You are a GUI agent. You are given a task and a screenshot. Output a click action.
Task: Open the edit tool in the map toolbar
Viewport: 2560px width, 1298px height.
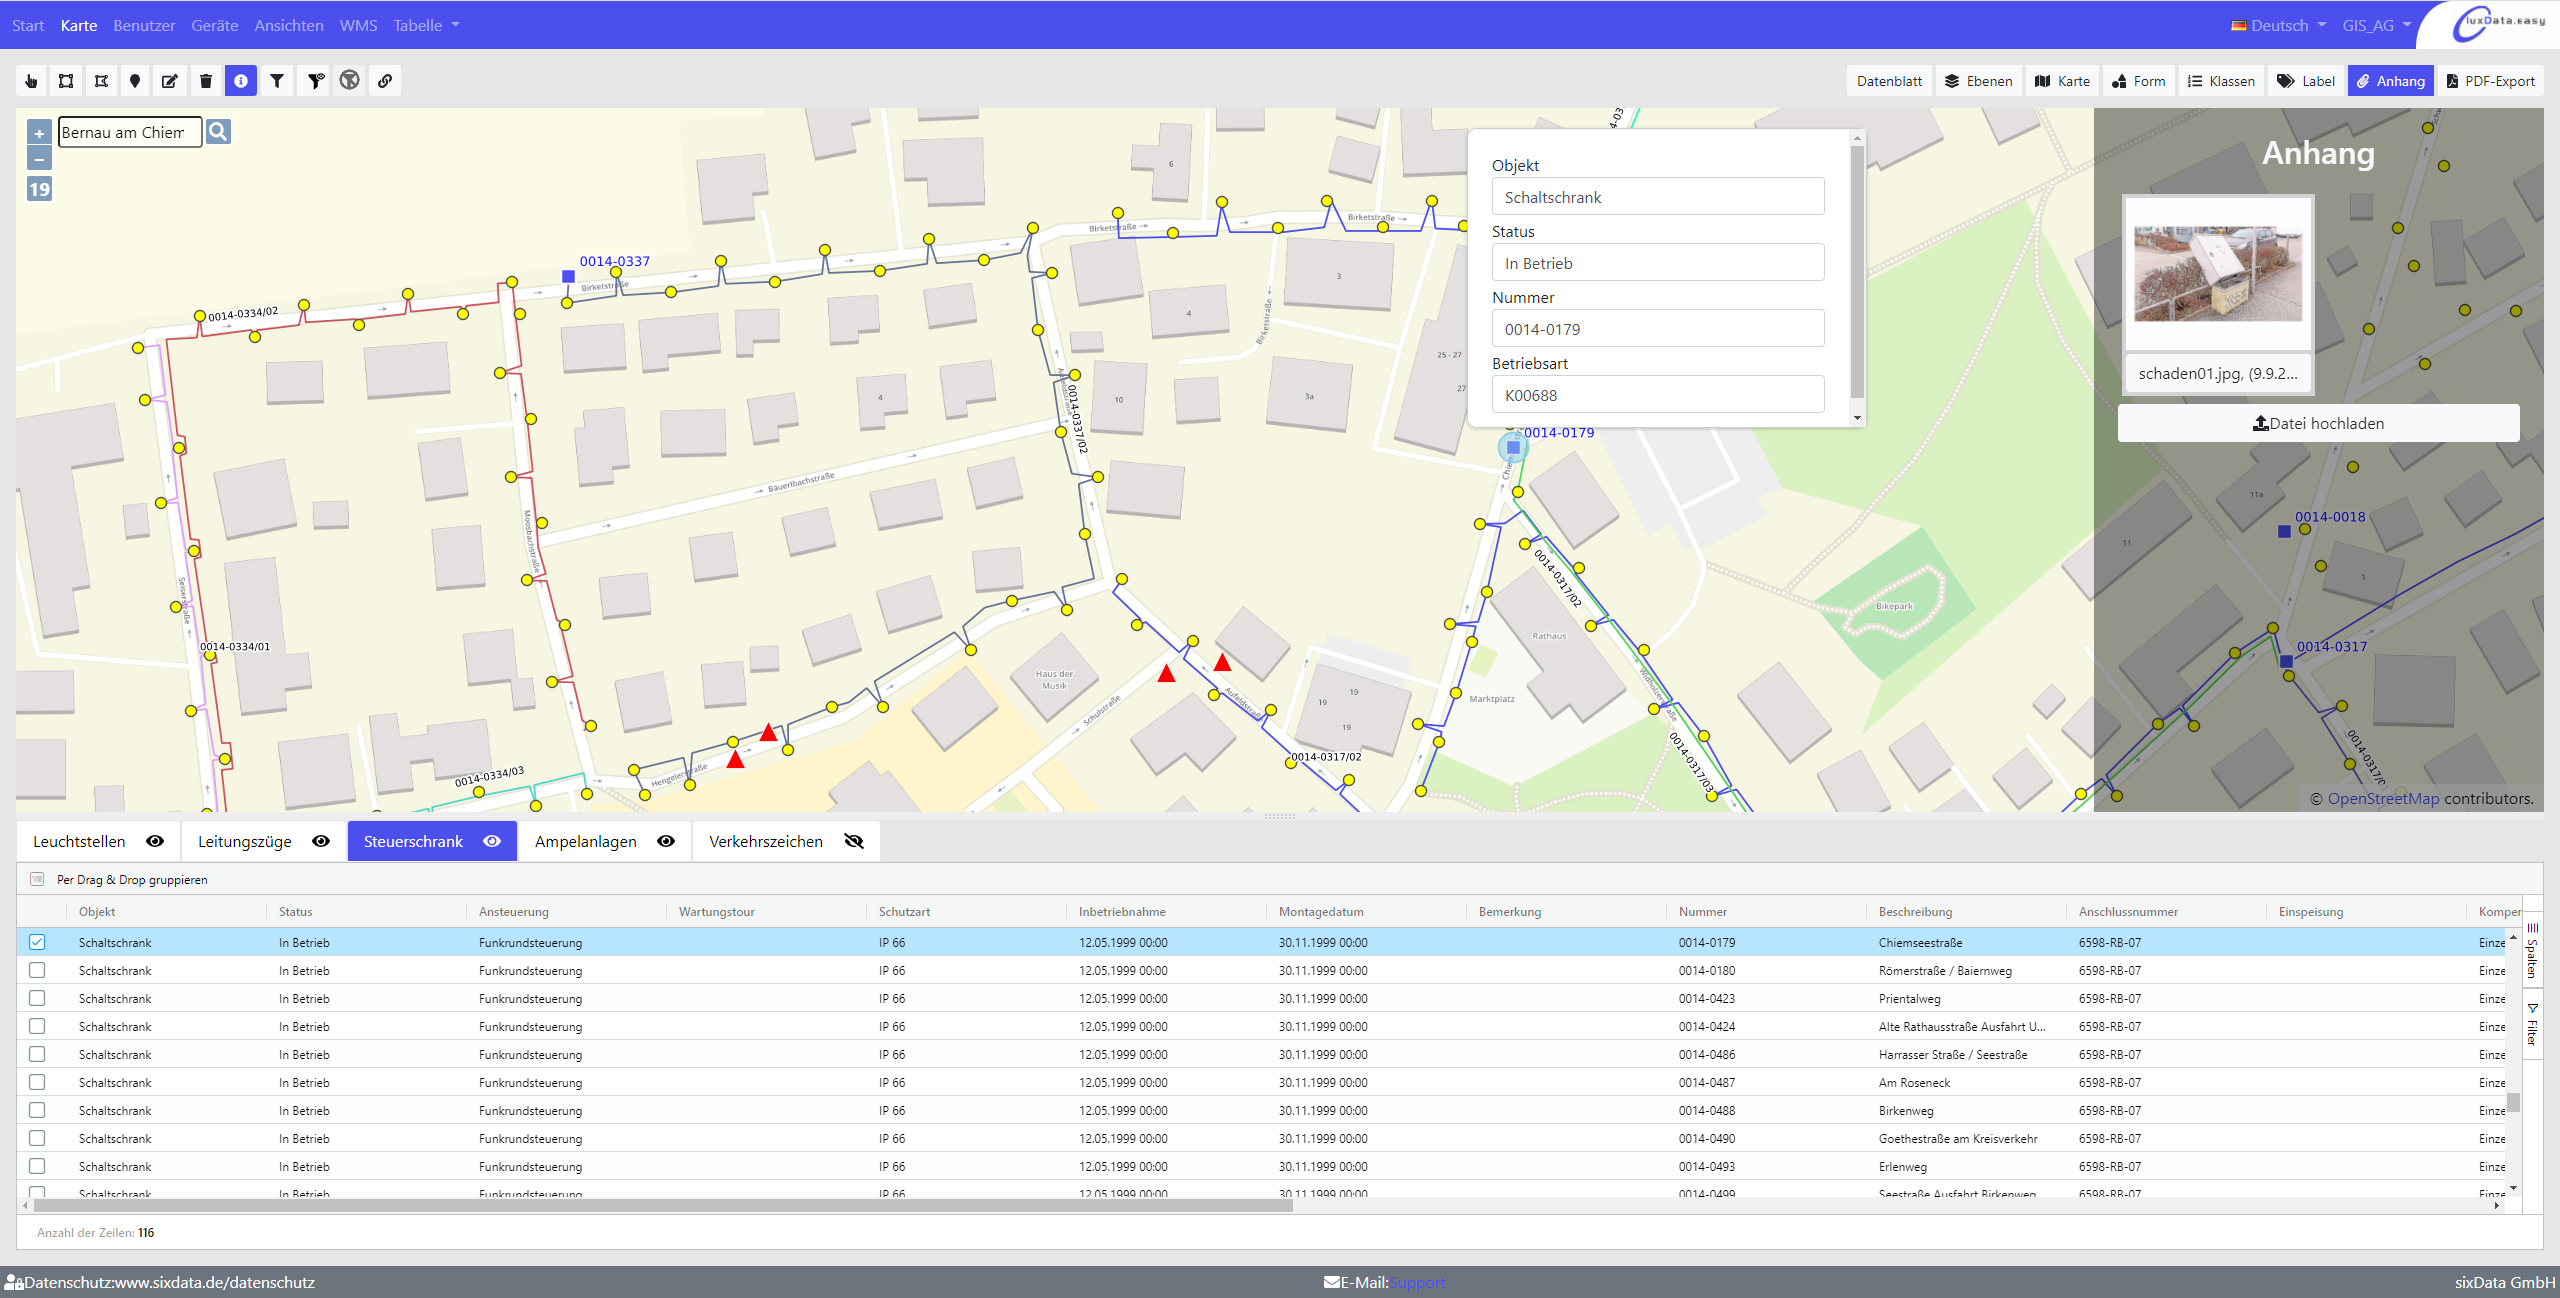click(x=170, y=81)
